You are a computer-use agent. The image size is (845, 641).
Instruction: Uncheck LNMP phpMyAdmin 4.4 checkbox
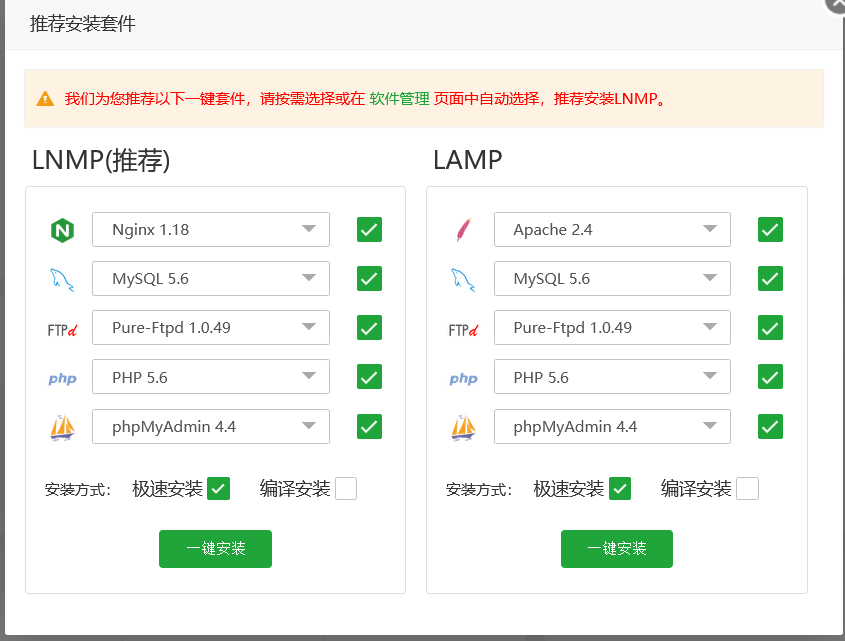pos(369,426)
